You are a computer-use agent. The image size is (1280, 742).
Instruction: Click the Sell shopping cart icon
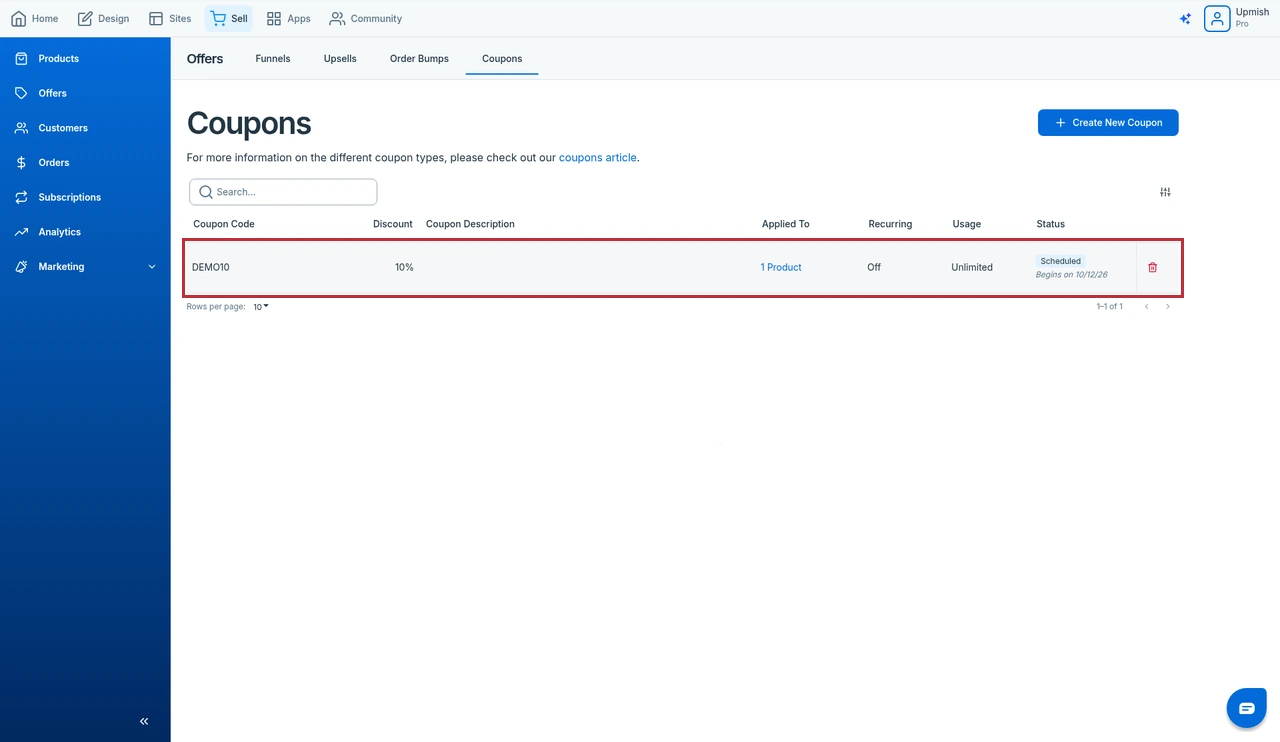tap(218, 18)
